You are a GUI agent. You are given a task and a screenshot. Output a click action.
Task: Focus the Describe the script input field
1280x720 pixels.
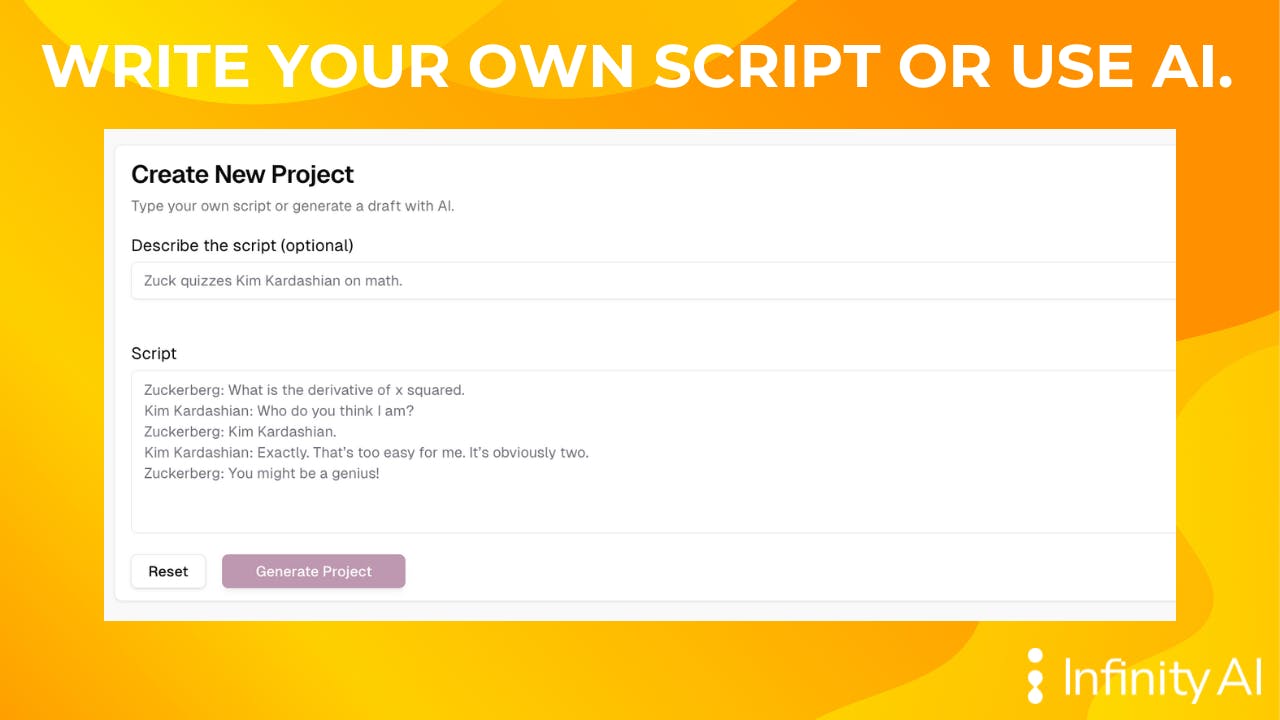pos(653,281)
